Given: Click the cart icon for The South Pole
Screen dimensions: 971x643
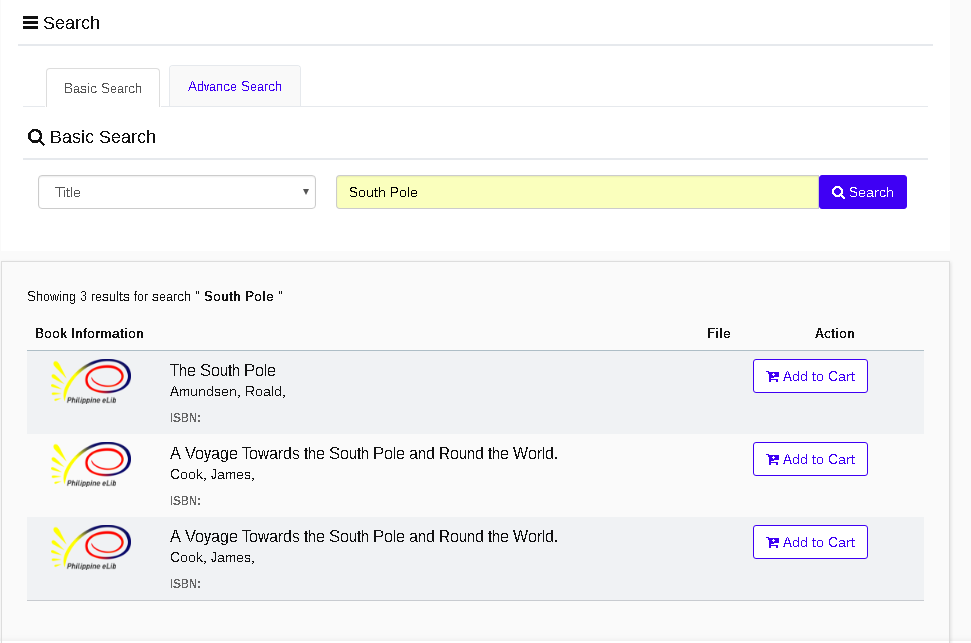Looking at the screenshot, I should point(772,377).
